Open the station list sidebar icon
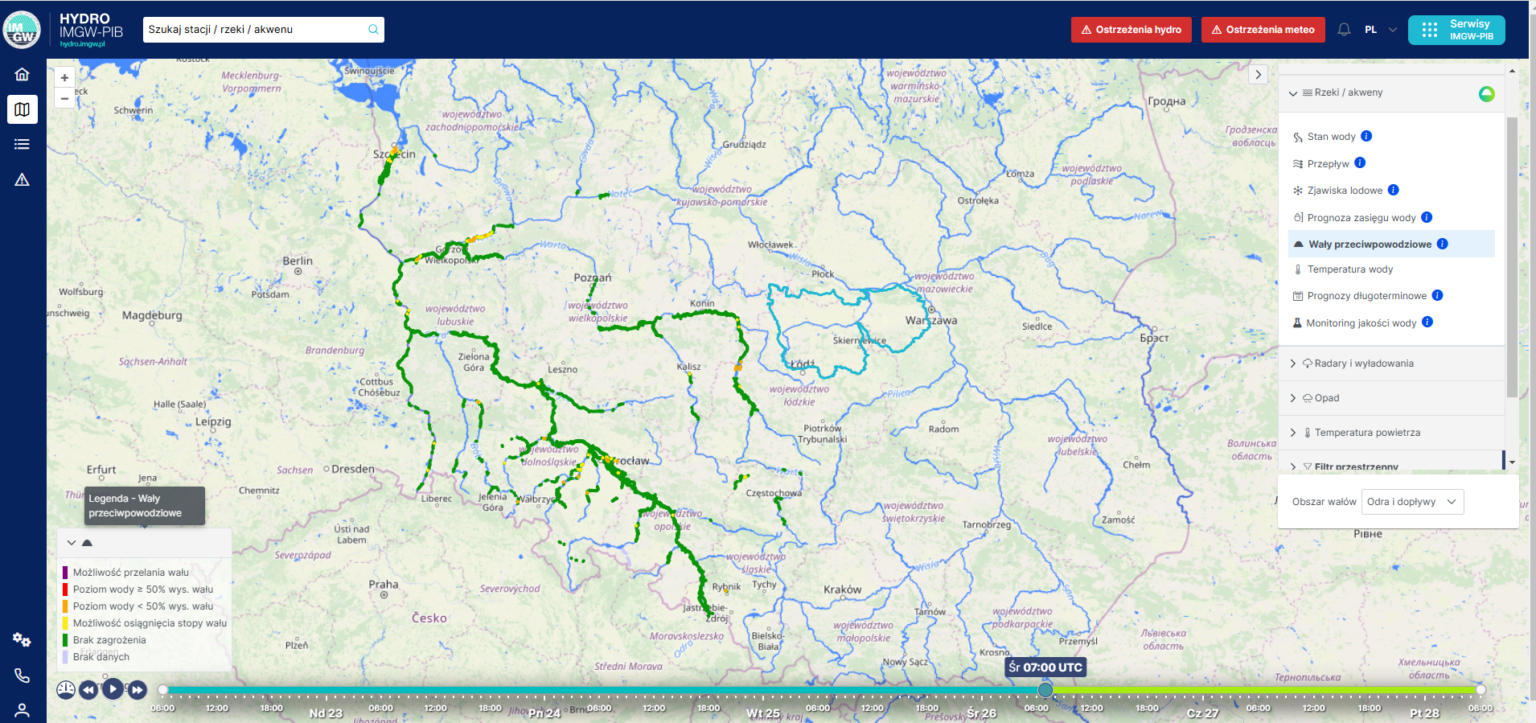This screenshot has width=1536, height=723. pyautogui.click(x=22, y=144)
